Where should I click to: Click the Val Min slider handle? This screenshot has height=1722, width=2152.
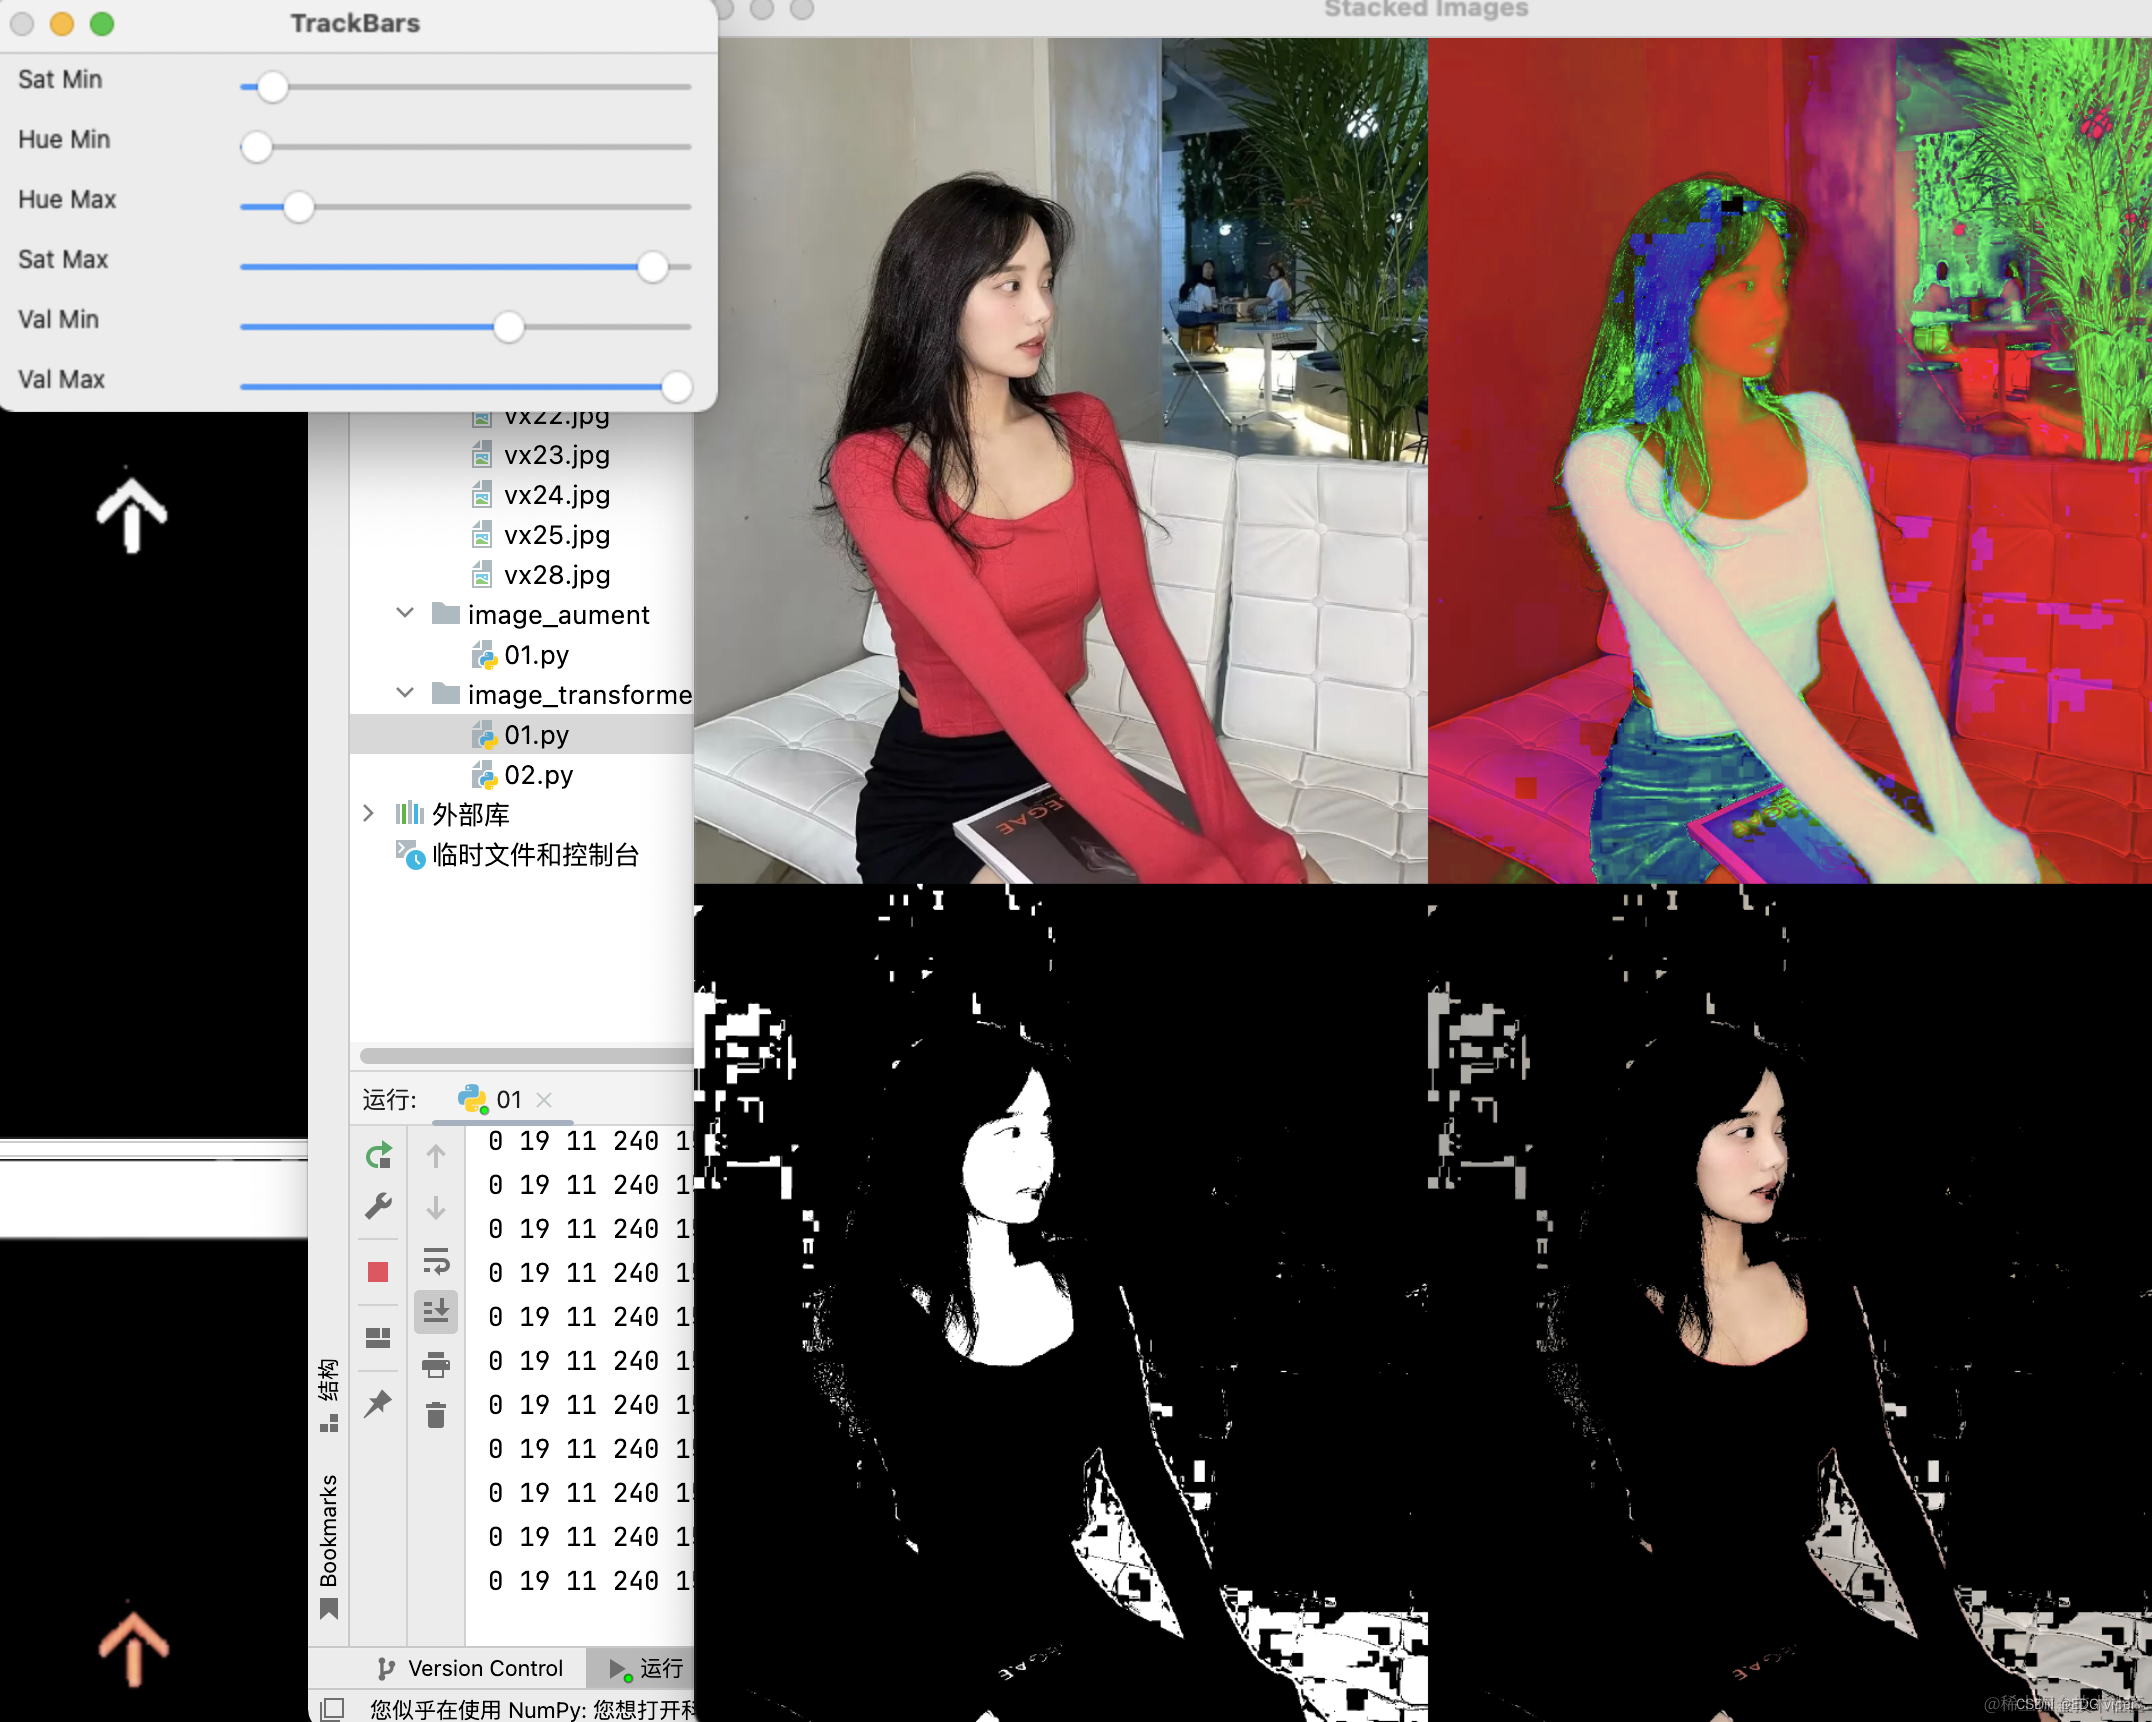click(509, 327)
